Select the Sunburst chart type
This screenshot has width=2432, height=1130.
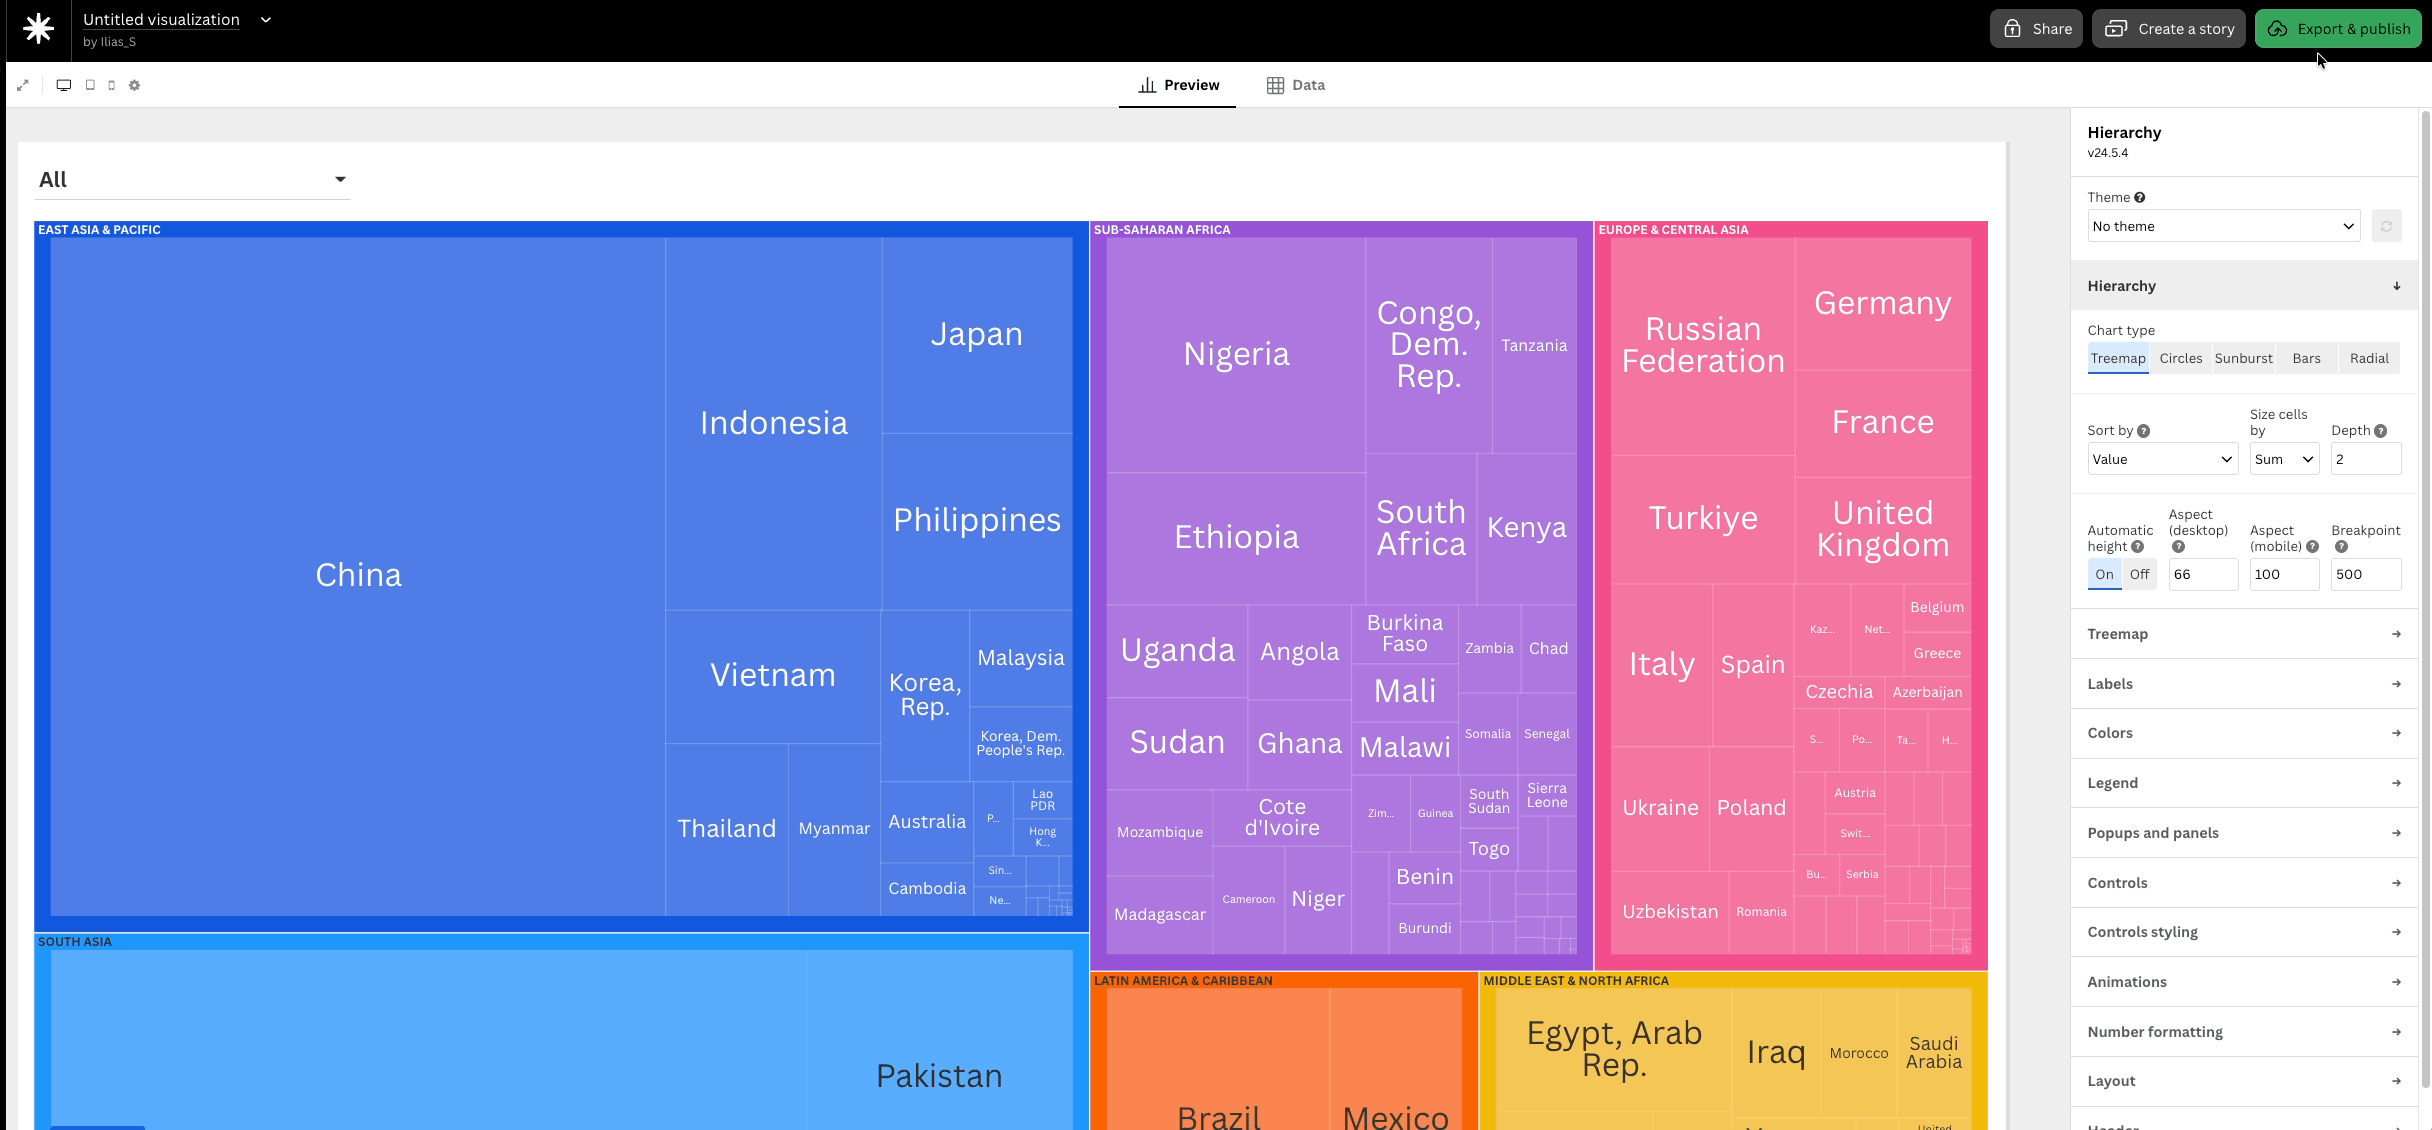tap(2243, 358)
